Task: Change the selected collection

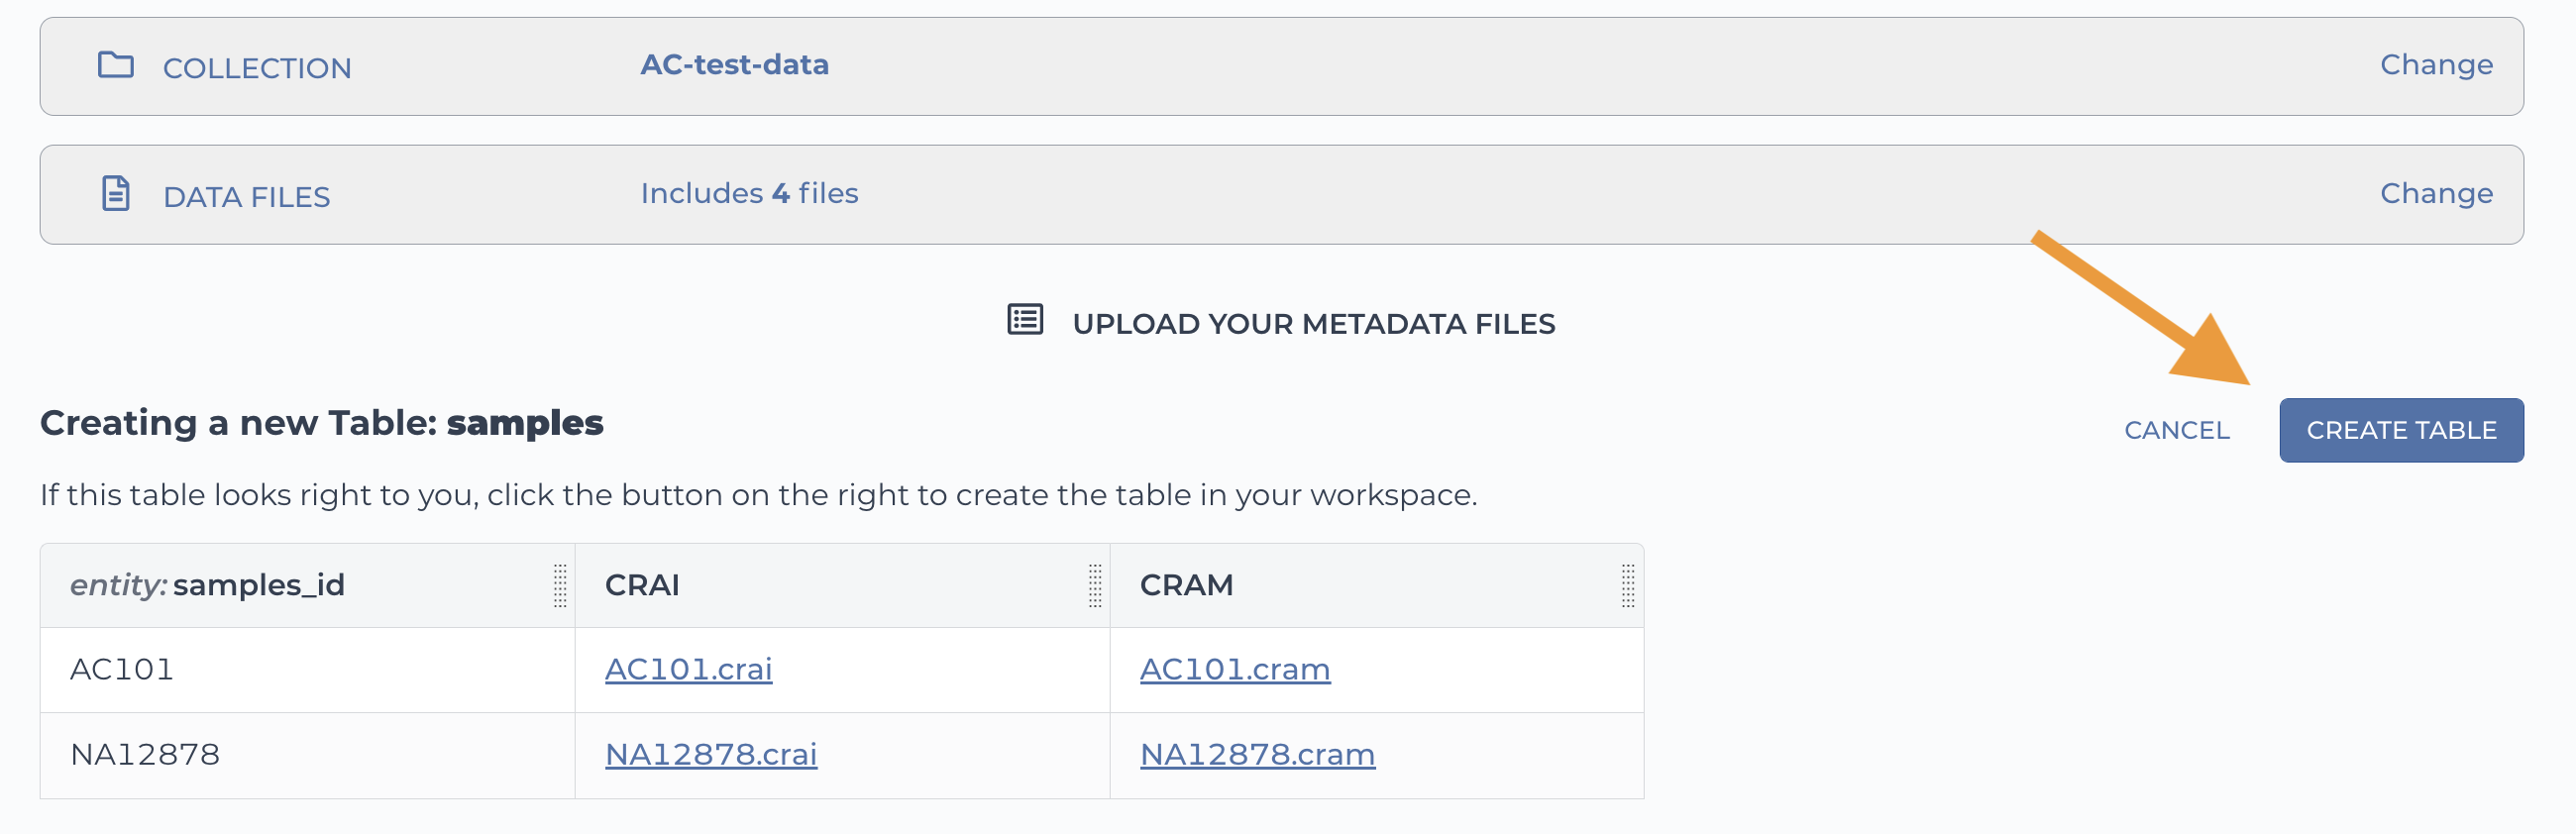Action: (x=2436, y=65)
